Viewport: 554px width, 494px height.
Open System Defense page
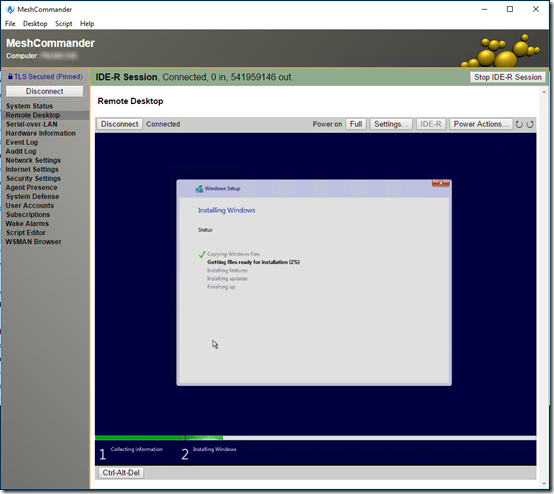click(x=32, y=196)
